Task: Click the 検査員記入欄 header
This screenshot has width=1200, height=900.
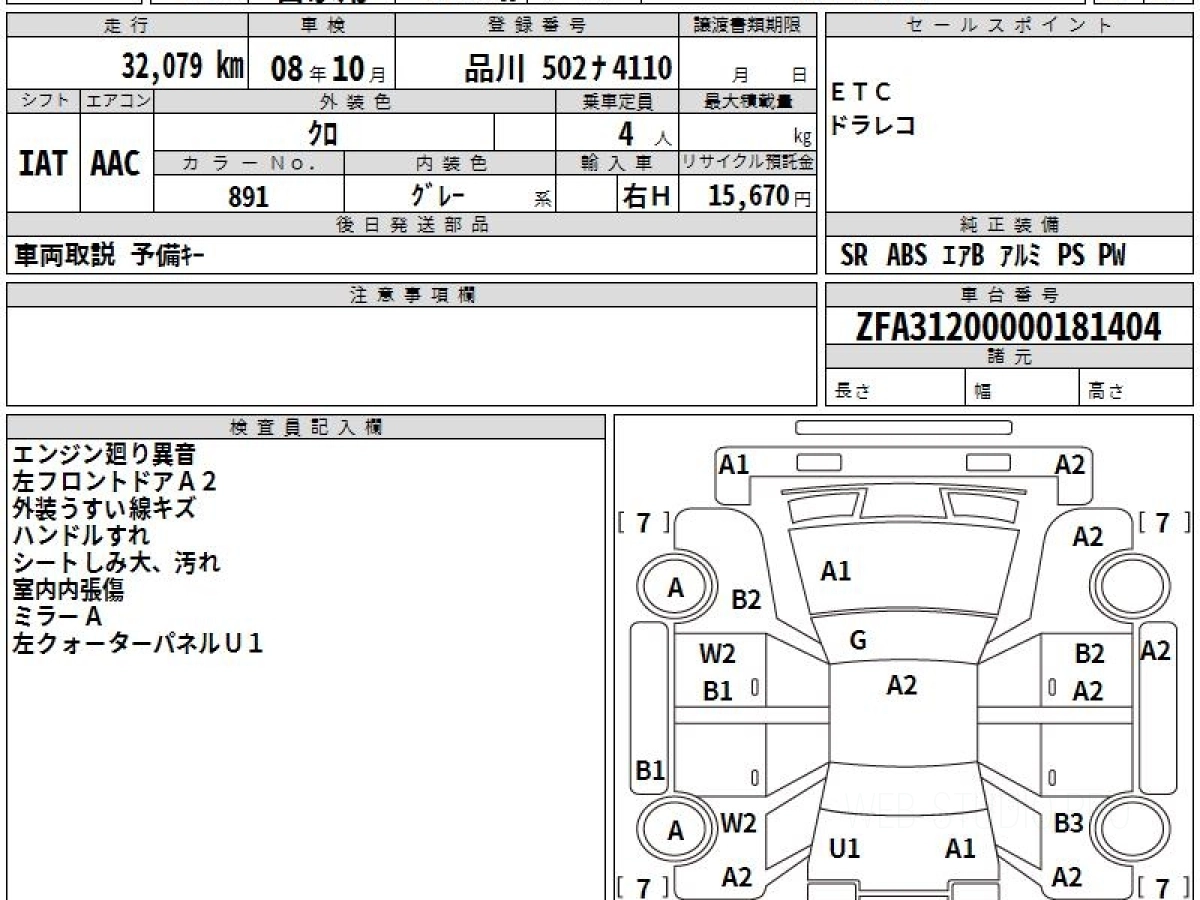Action: coord(306,427)
